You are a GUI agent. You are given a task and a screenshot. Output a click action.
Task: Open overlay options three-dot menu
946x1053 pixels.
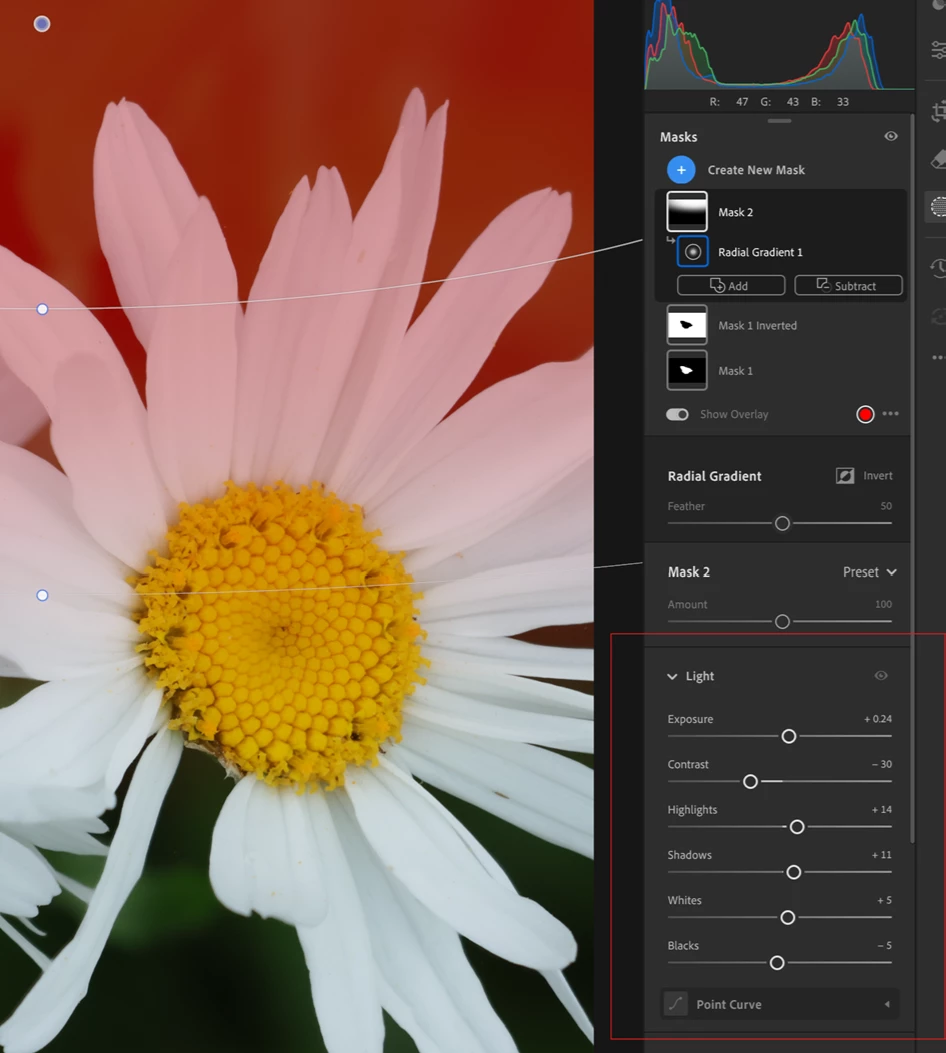890,414
